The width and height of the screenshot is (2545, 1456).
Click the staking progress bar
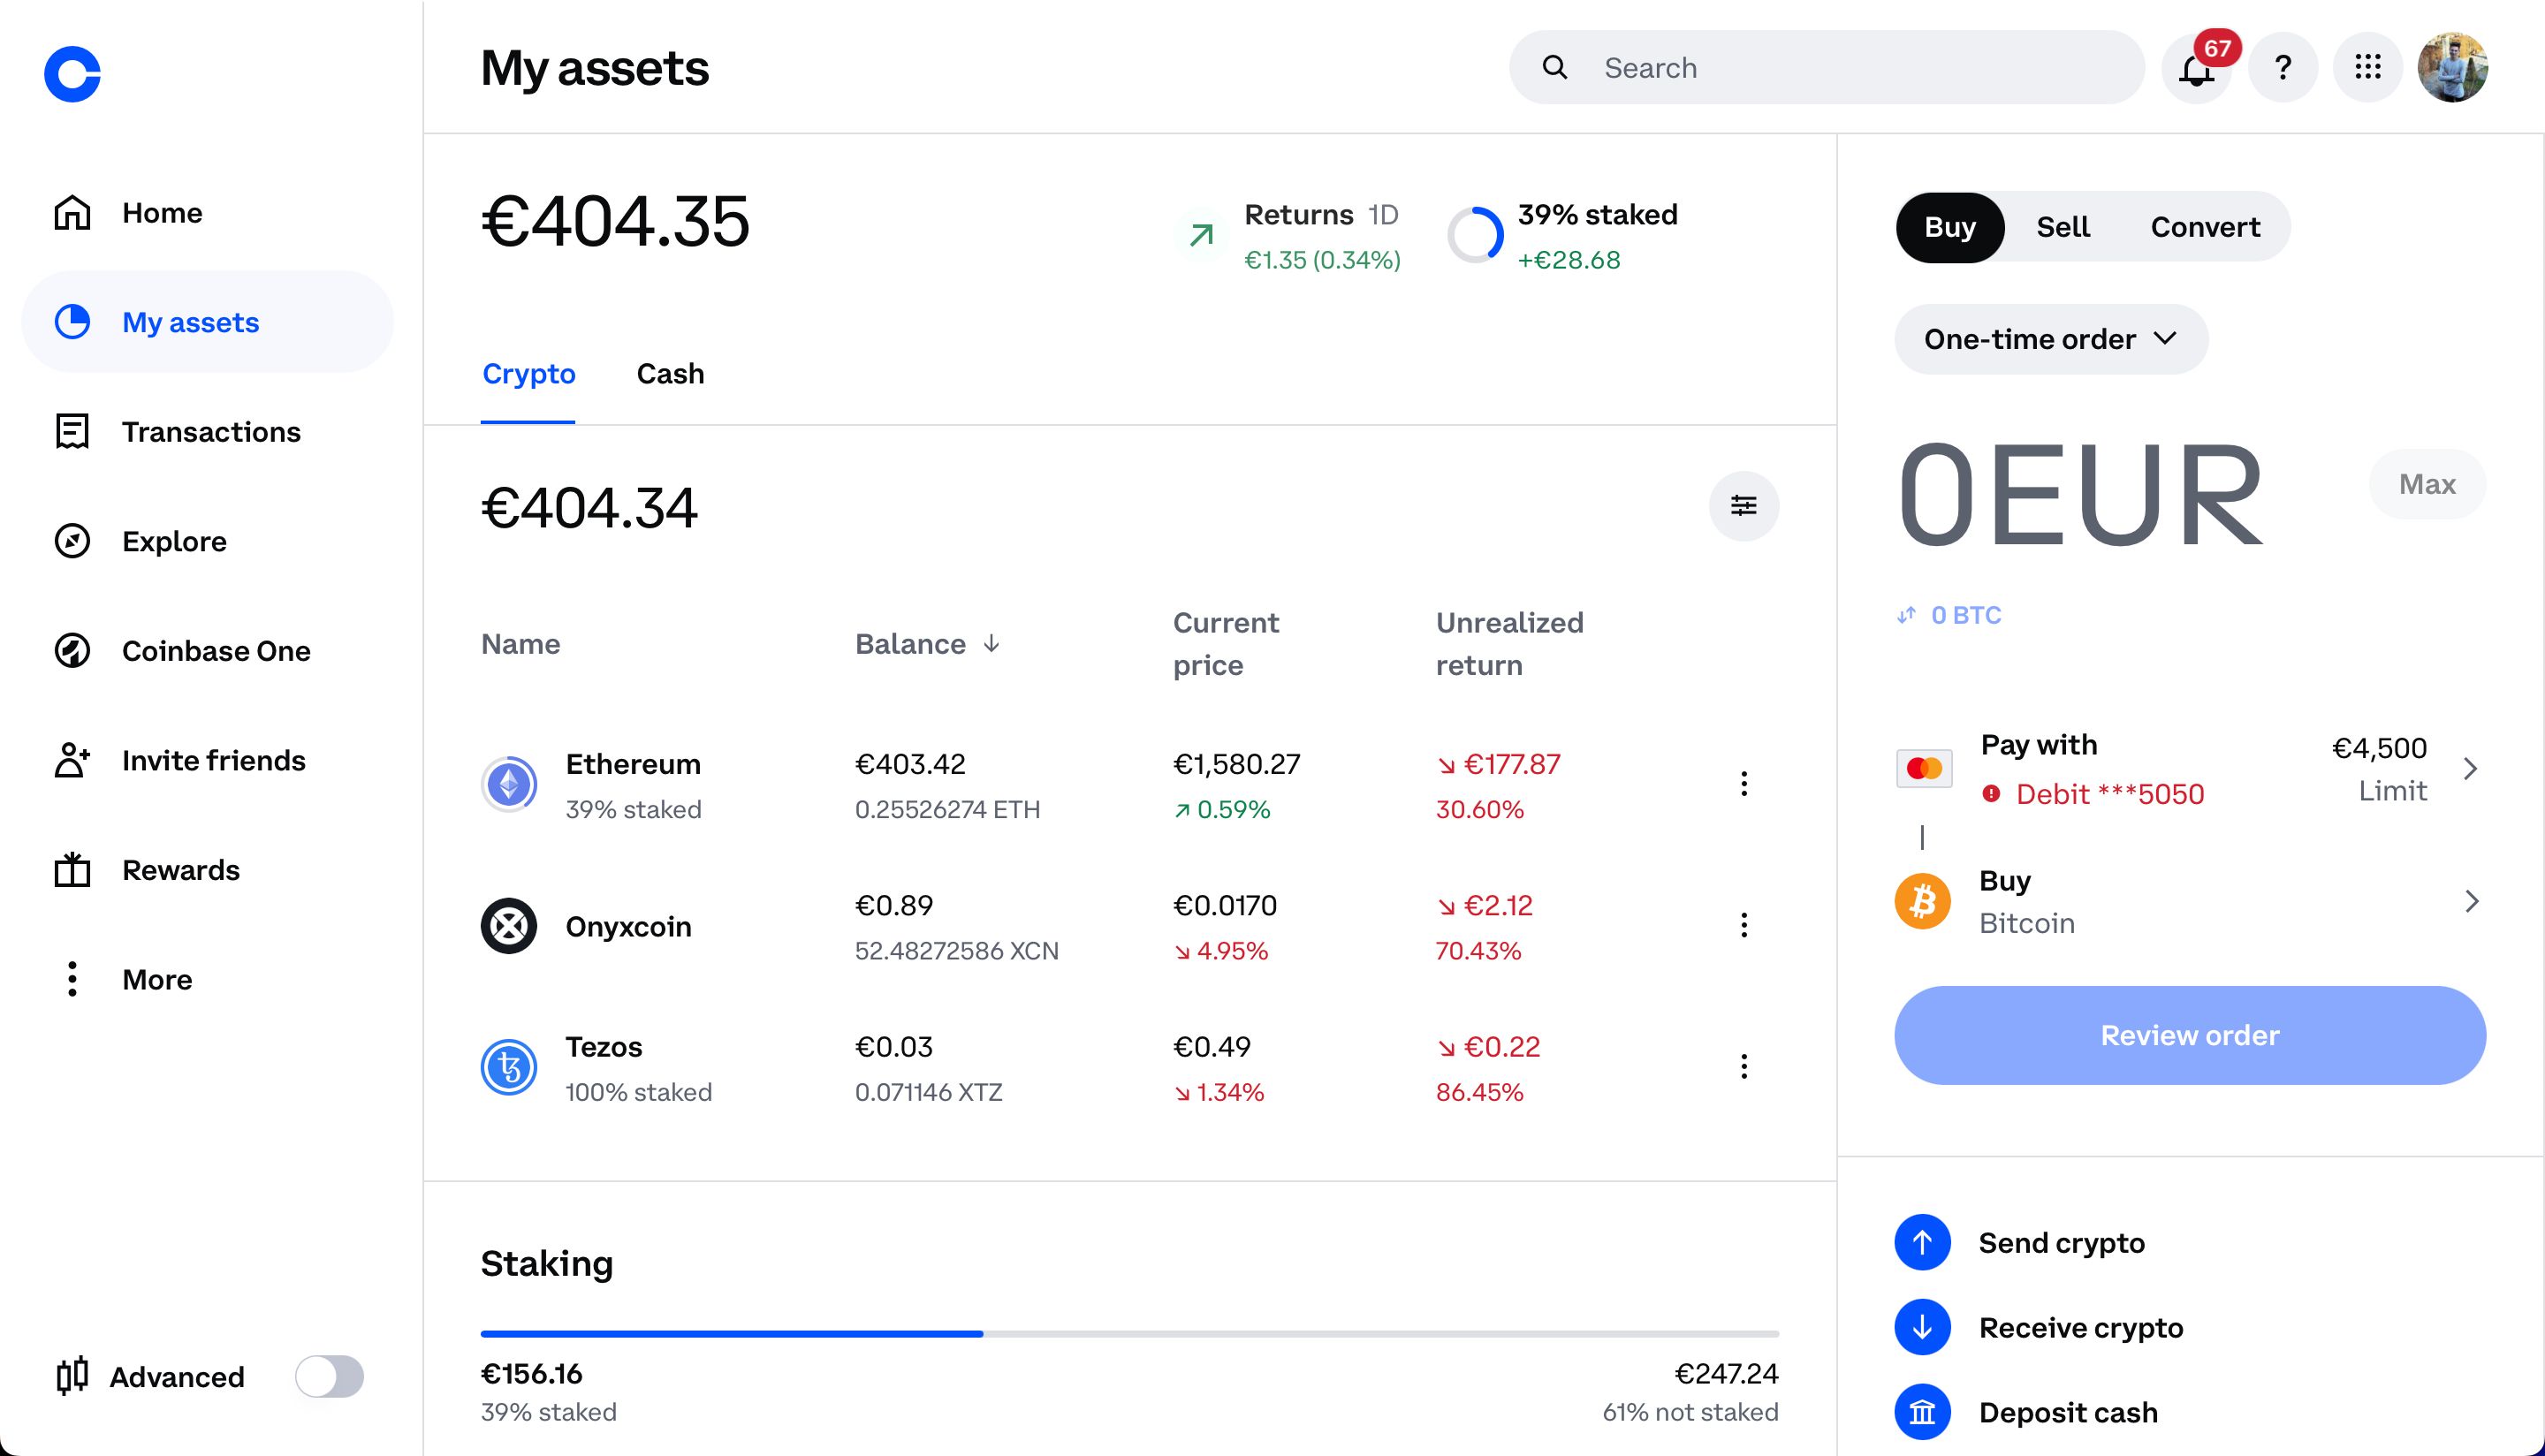(1129, 1334)
